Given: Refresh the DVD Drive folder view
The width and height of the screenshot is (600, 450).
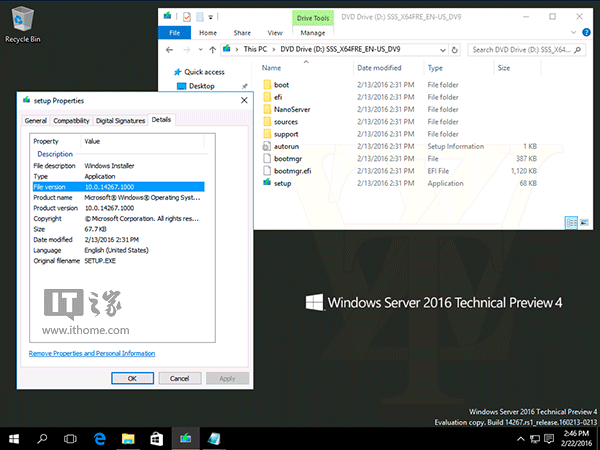Looking at the screenshot, I should click(x=455, y=50).
